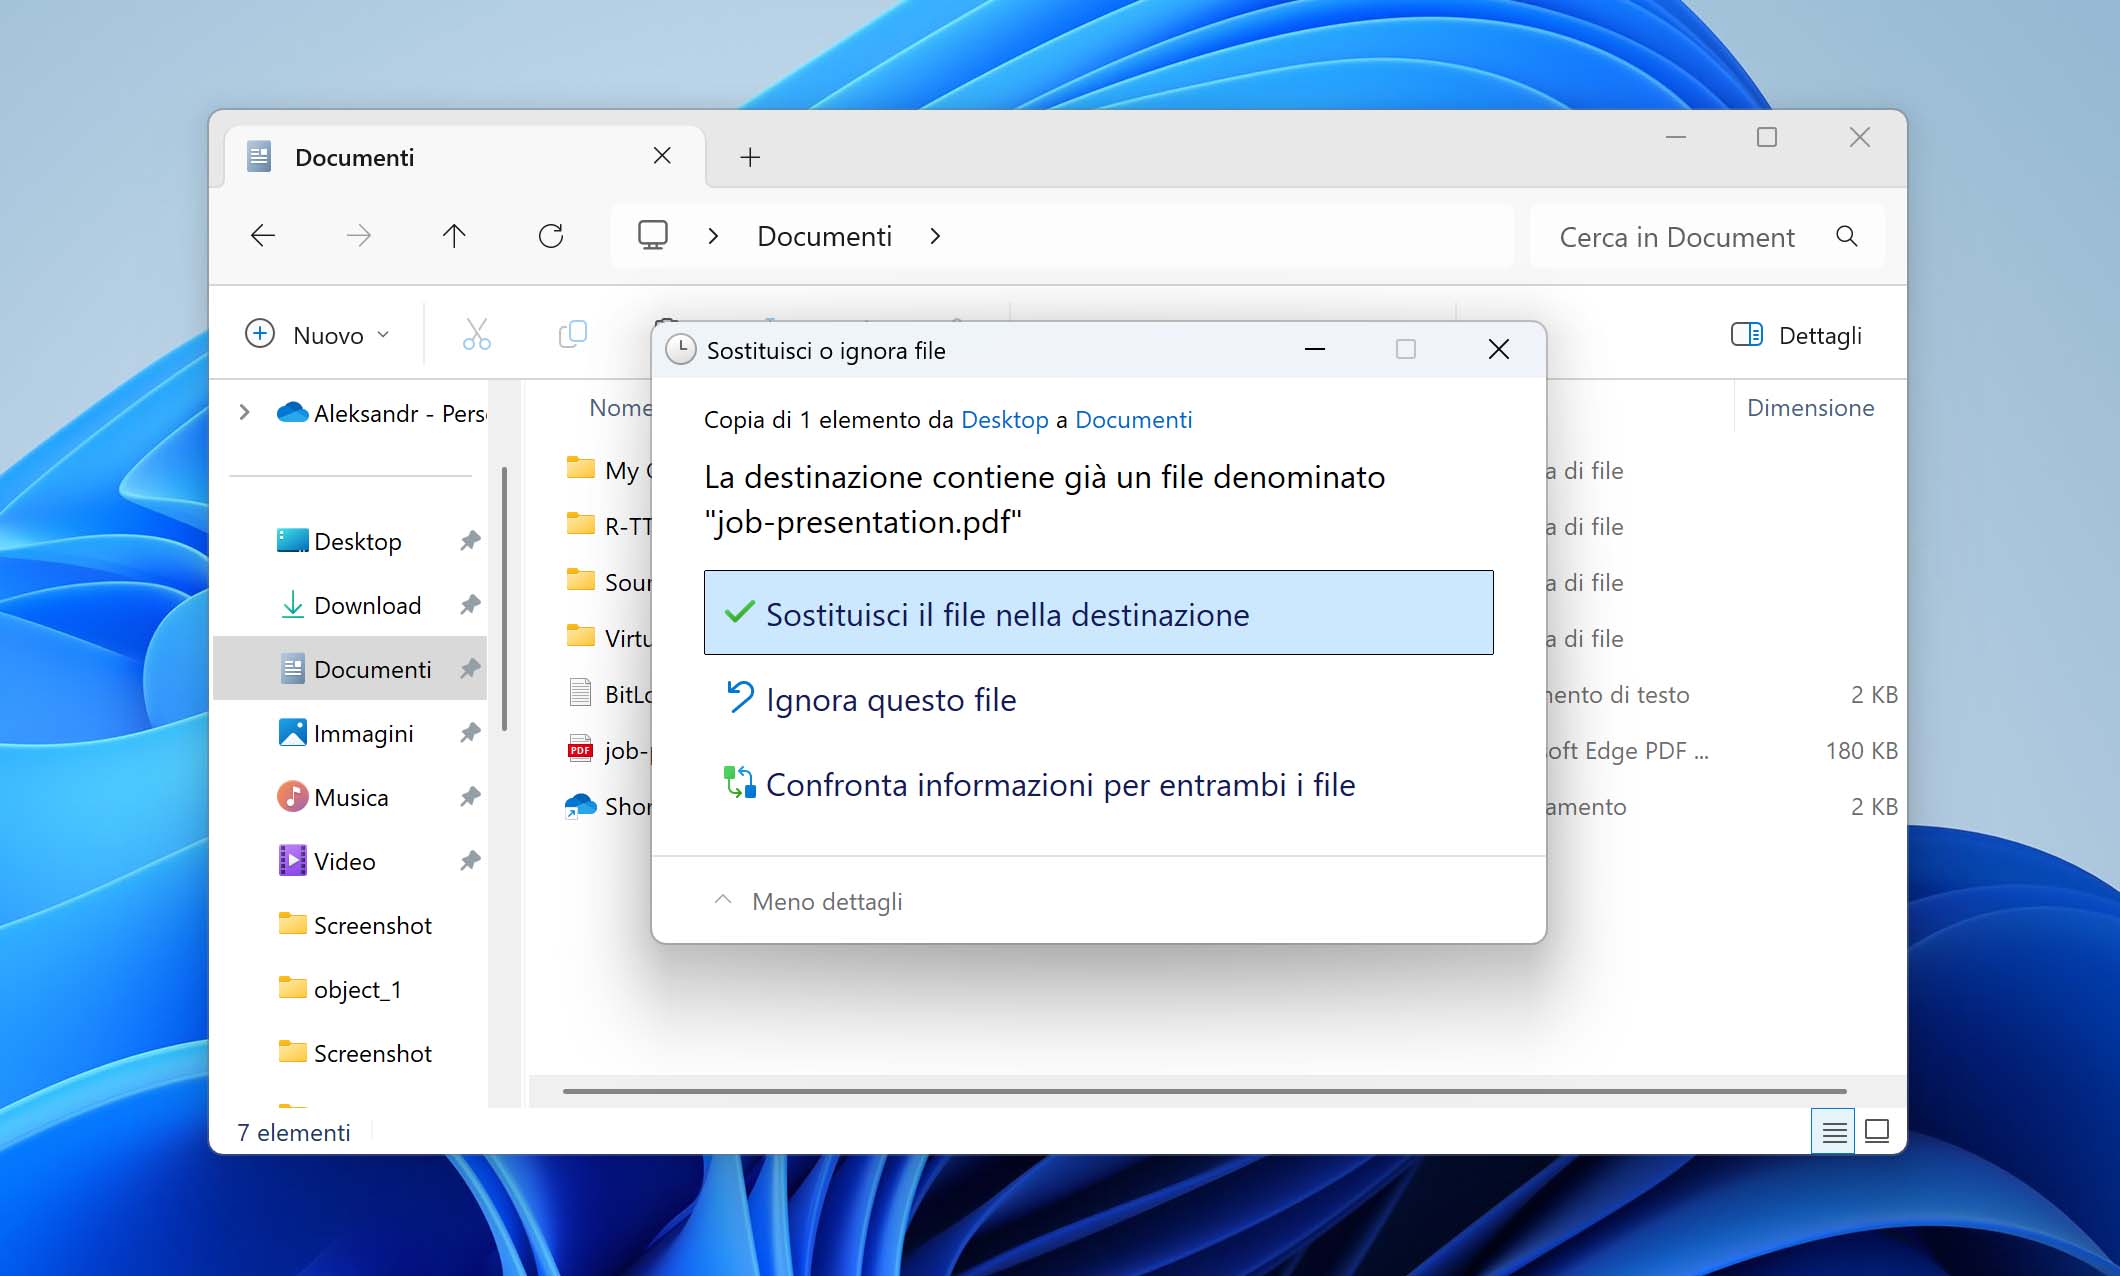
Task: Select the job- PDF file row
Action: (608, 750)
